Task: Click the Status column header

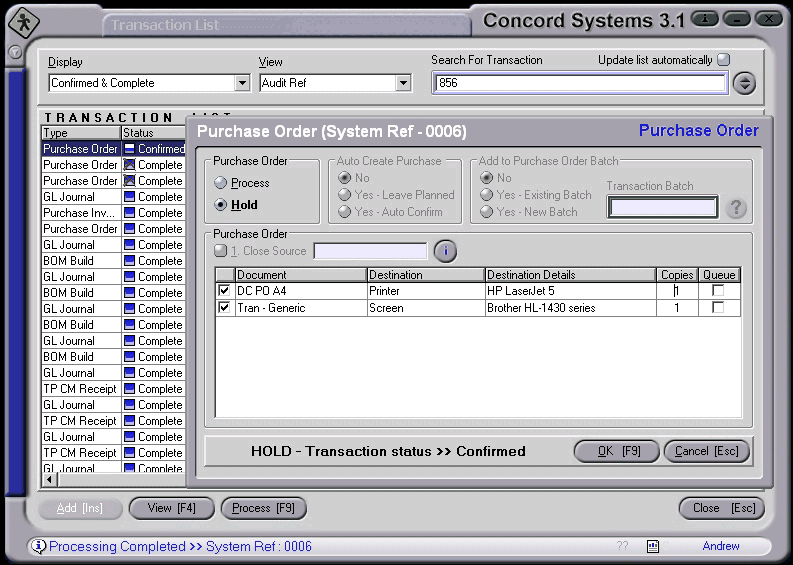Action: (x=154, y=133)
